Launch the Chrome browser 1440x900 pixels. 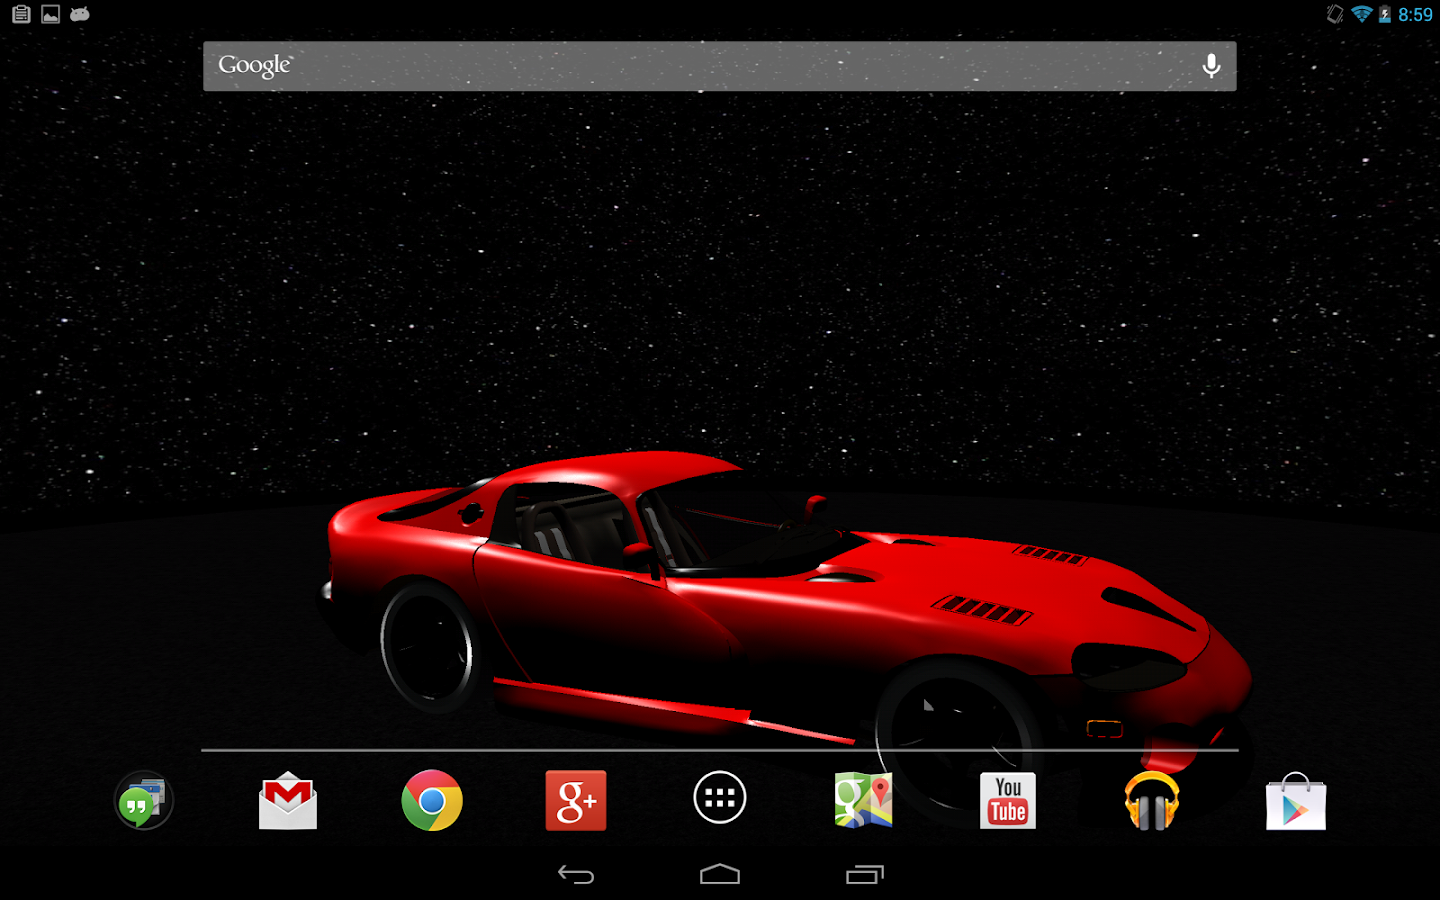pos(432,801)
